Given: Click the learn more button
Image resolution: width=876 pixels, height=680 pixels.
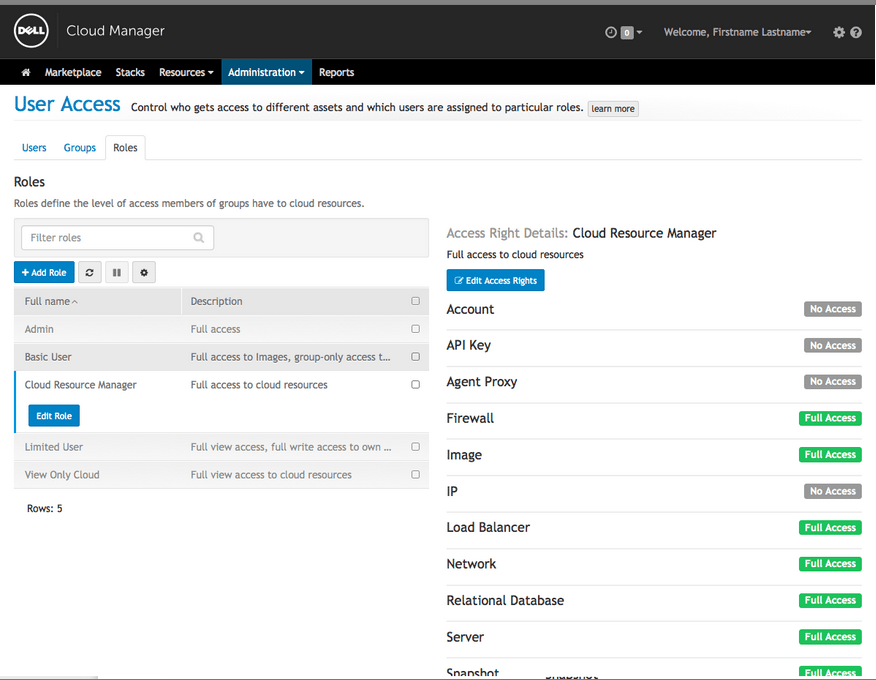Looking at the screenshot, I should [613, 108].
